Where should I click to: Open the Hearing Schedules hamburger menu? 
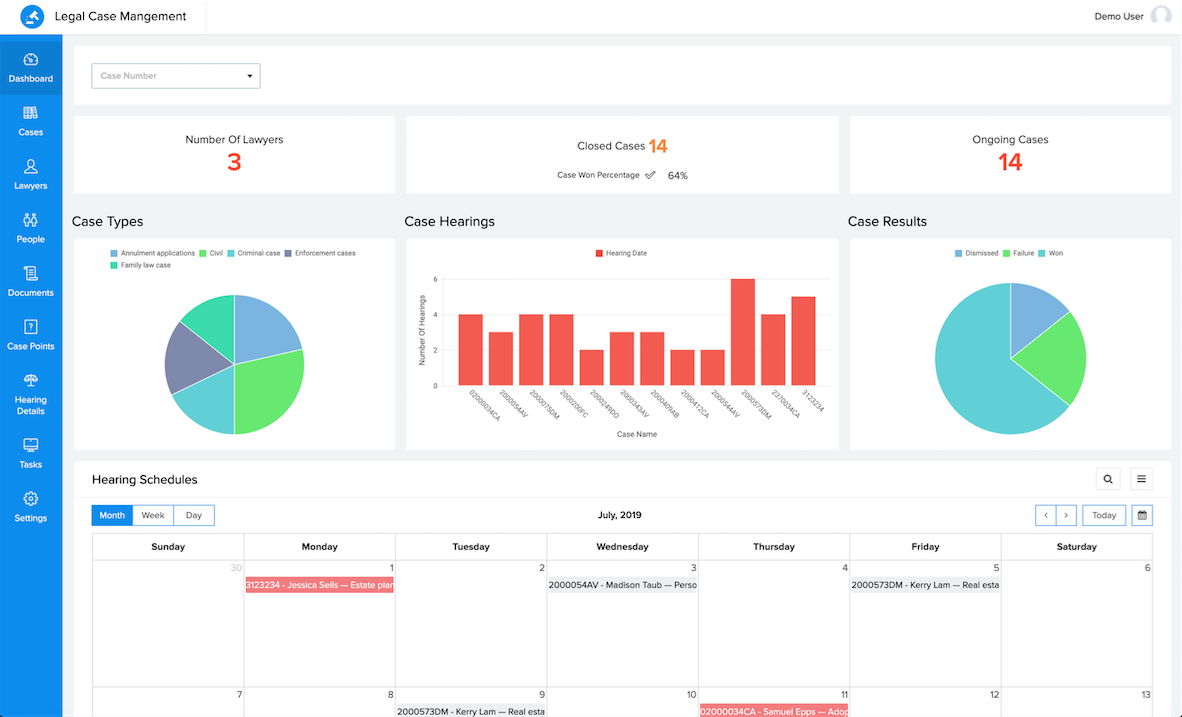1141,479
